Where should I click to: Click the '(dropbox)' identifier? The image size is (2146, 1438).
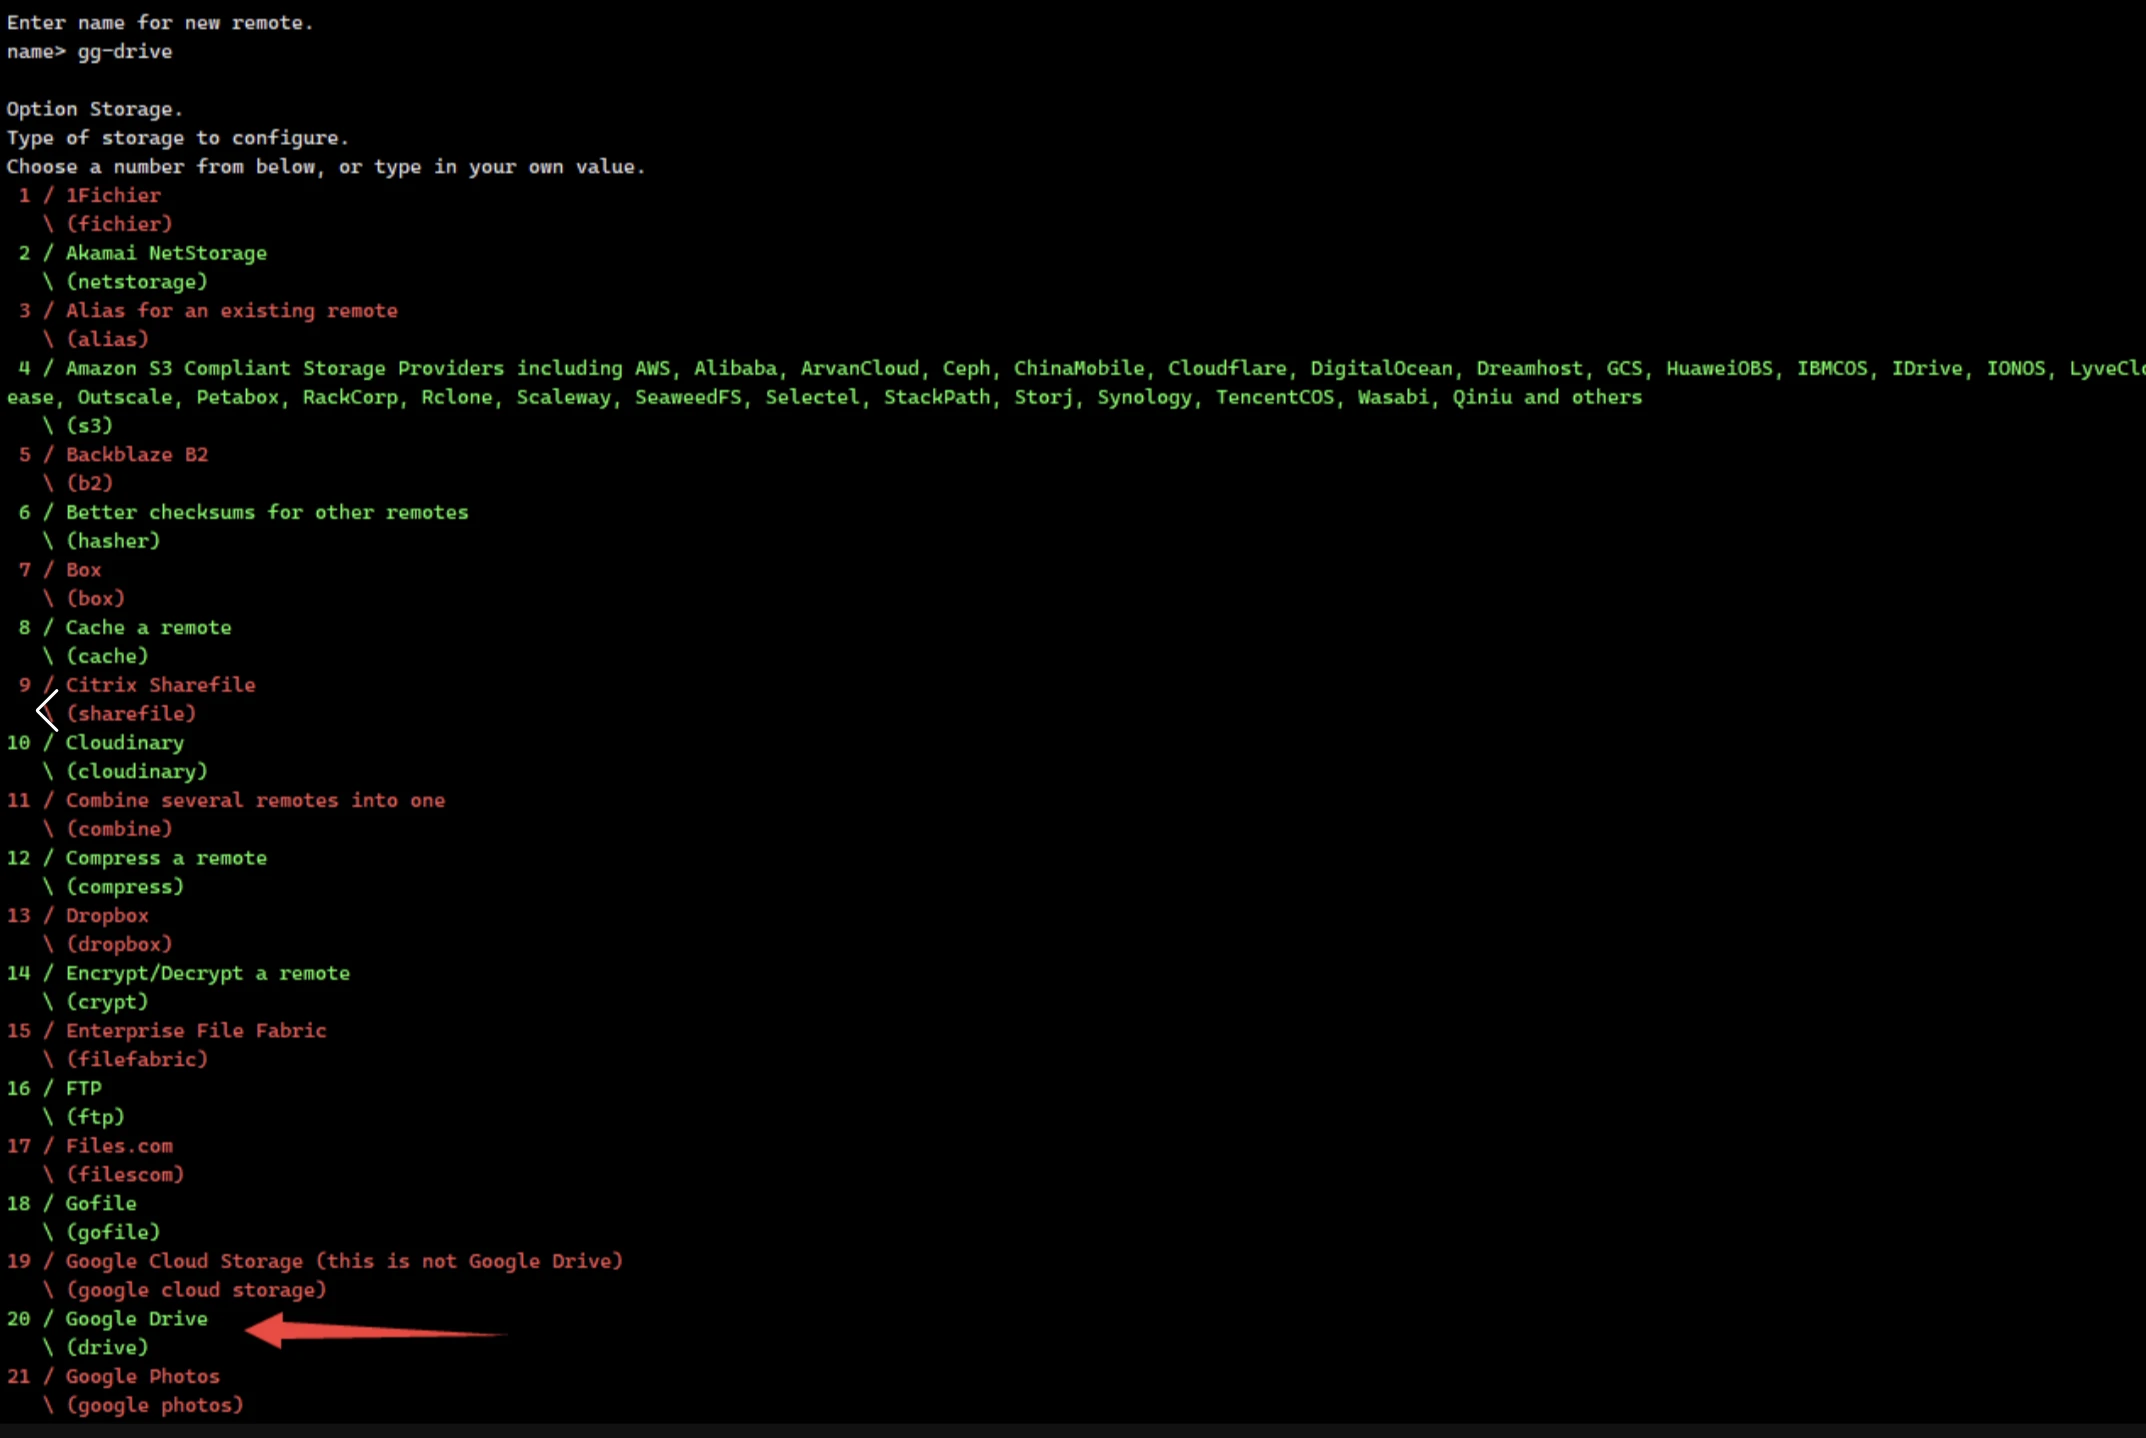point(119,944)
